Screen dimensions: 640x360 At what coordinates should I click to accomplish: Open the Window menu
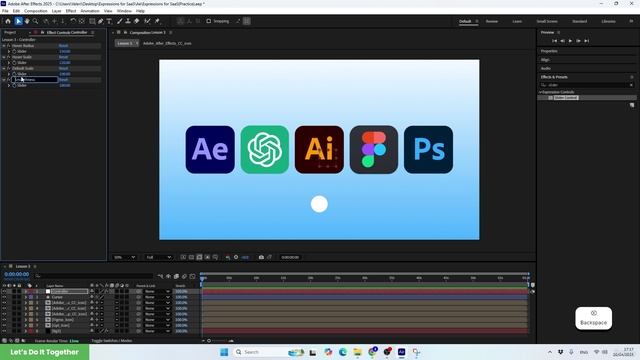[x=124, y=11]
